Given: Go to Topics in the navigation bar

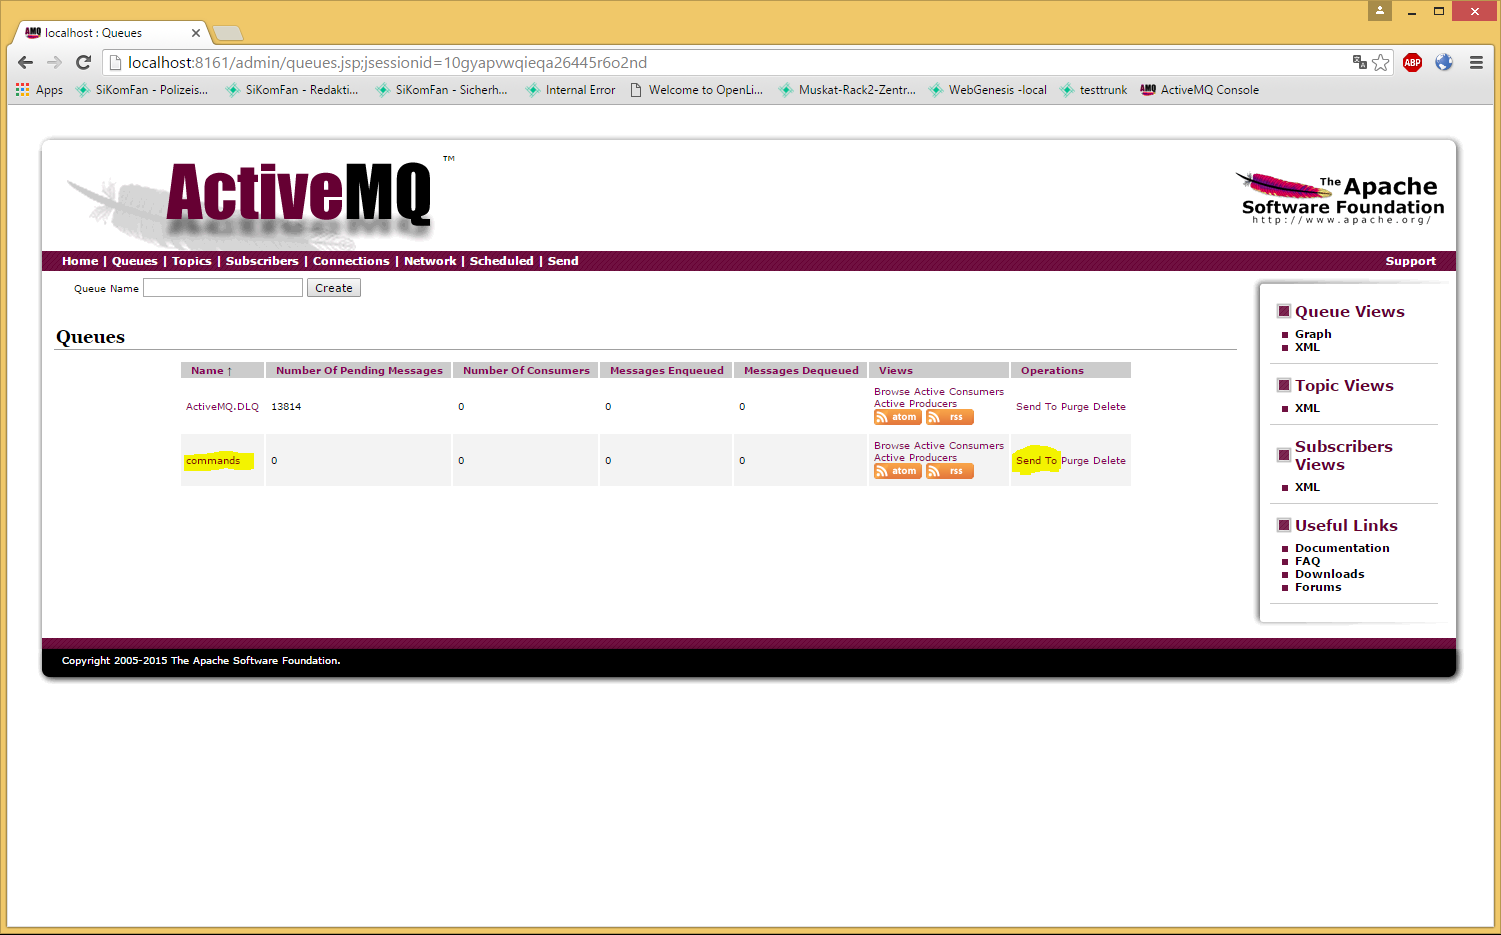Looking at the screenshot, I should pyautogui.click(x=191, y=261).
